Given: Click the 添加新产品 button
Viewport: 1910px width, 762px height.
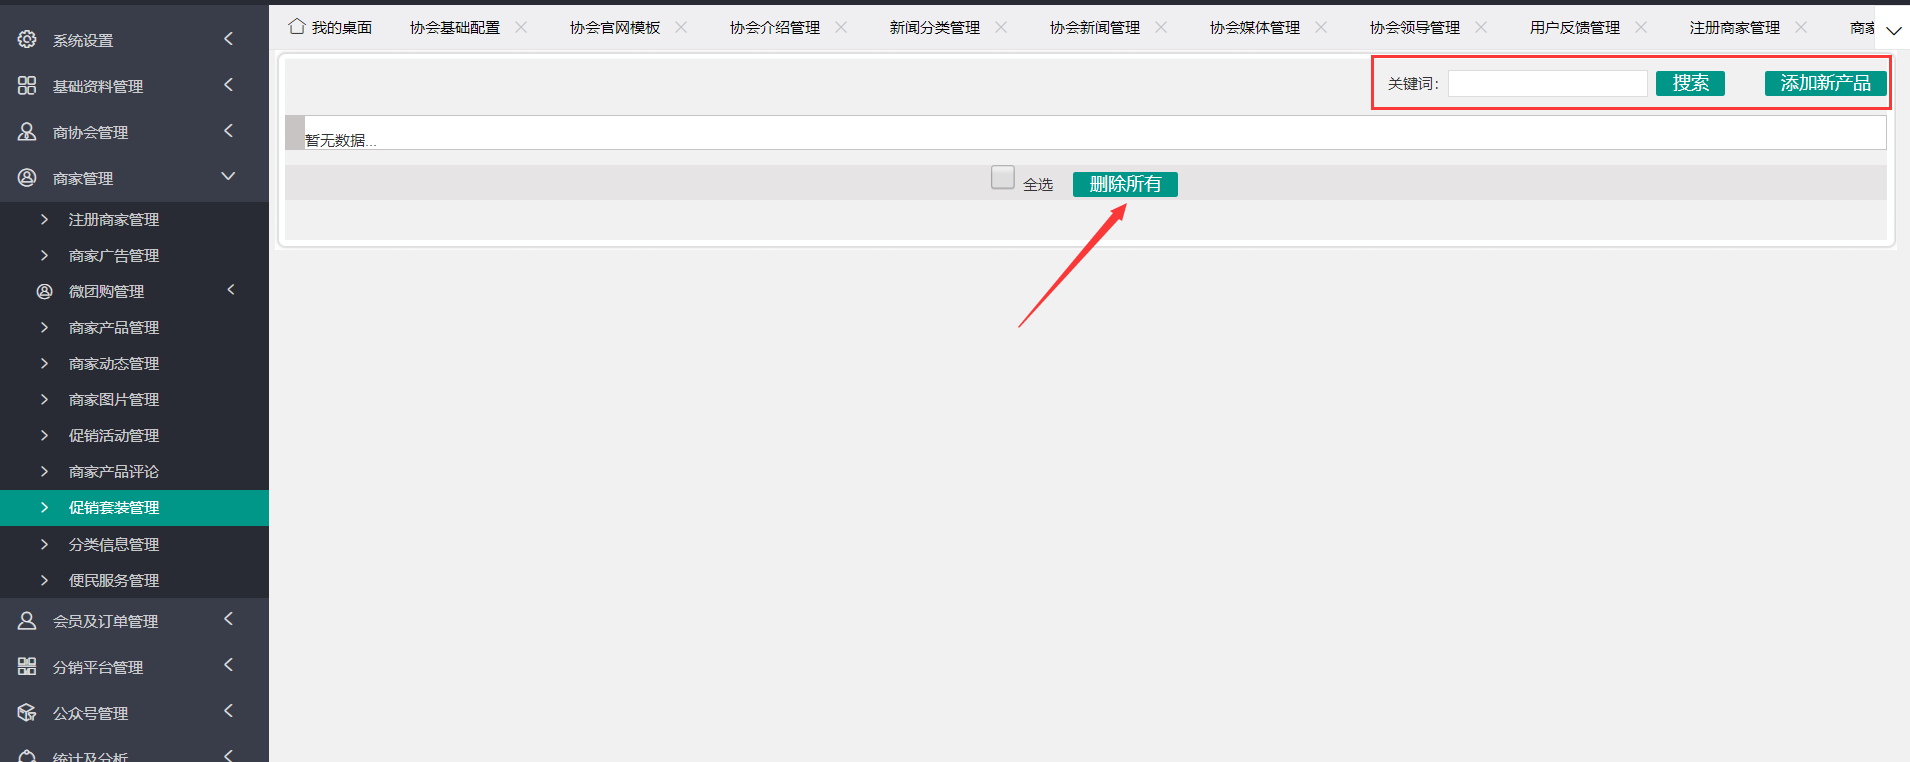Looking at the screenshot, I should (1825, 83).
